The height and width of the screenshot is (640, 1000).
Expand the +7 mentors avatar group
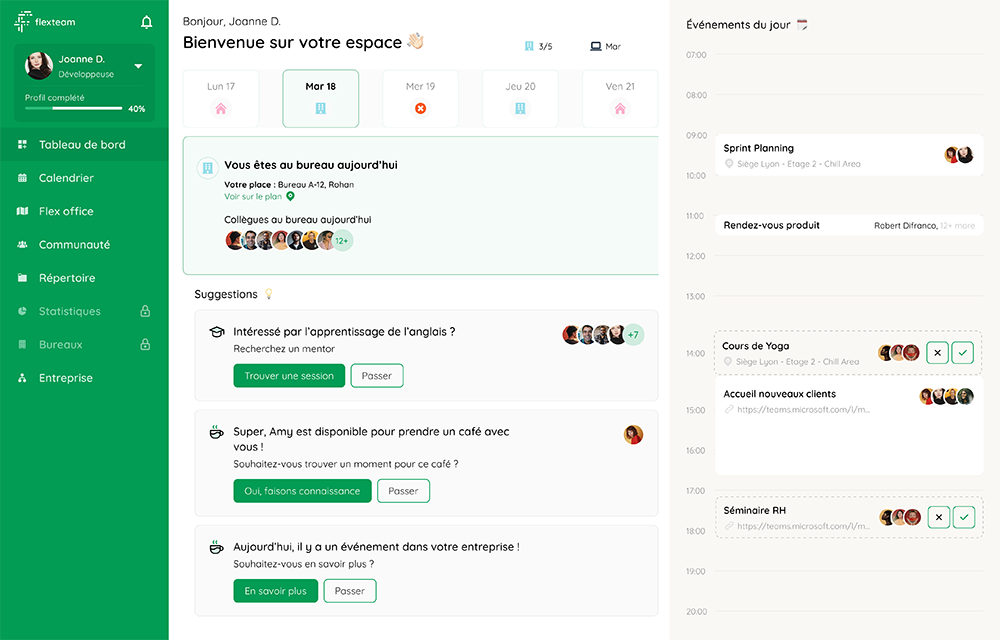[633, 335]
